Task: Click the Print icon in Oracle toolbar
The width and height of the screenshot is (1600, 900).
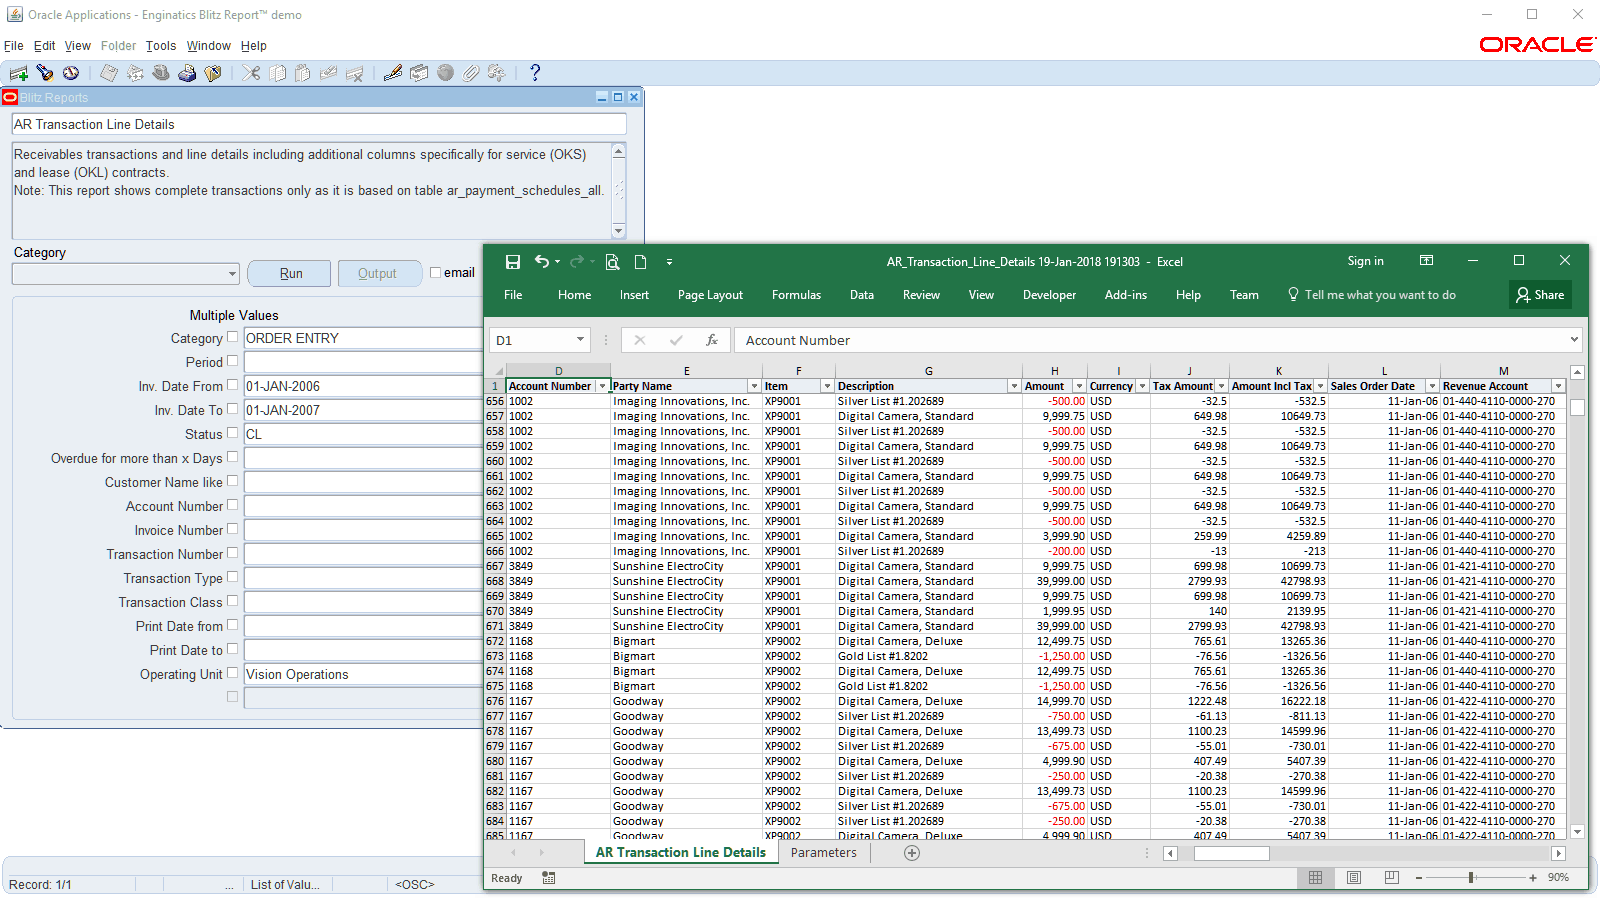Action: [x=187, y=73]
